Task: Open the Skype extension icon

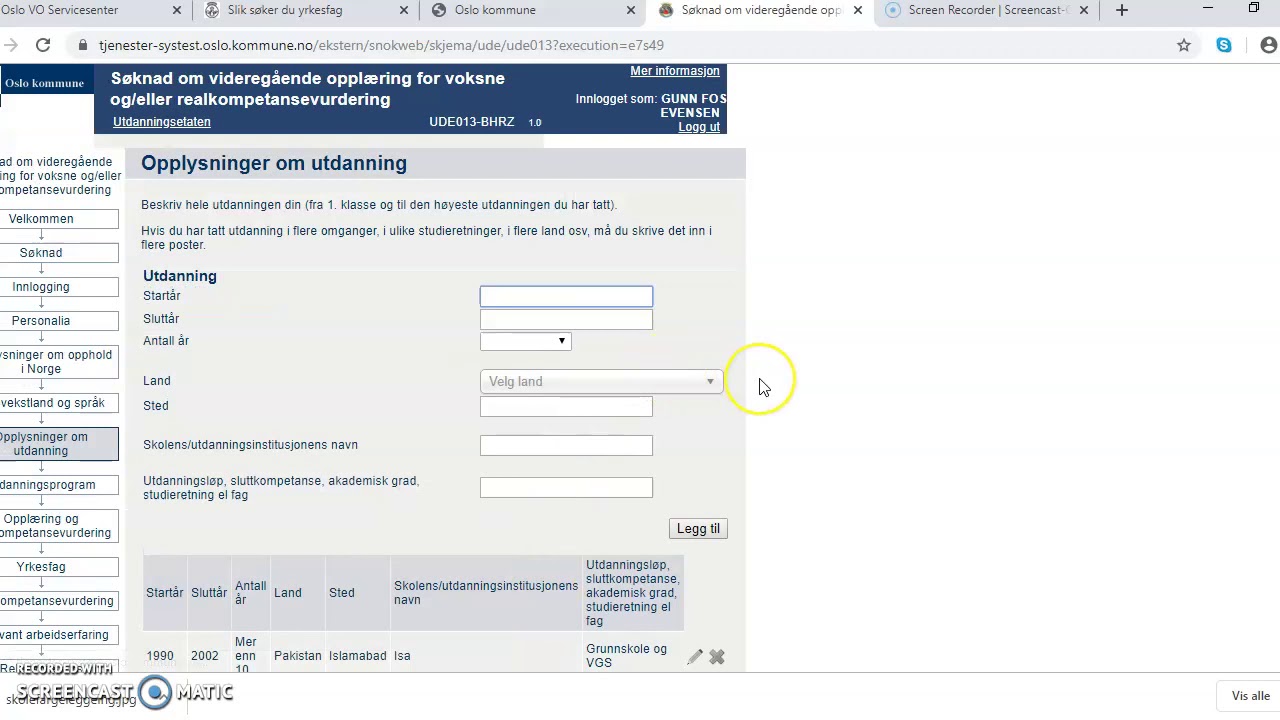Action: point(1224,45)
